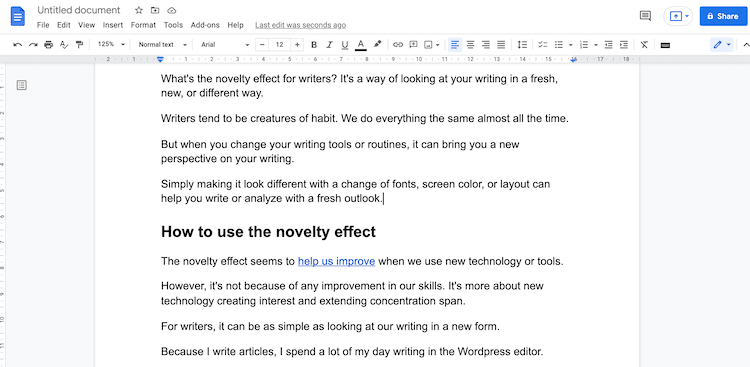Click the increase indent icon
Screen dimensions: 750x367
624,44
